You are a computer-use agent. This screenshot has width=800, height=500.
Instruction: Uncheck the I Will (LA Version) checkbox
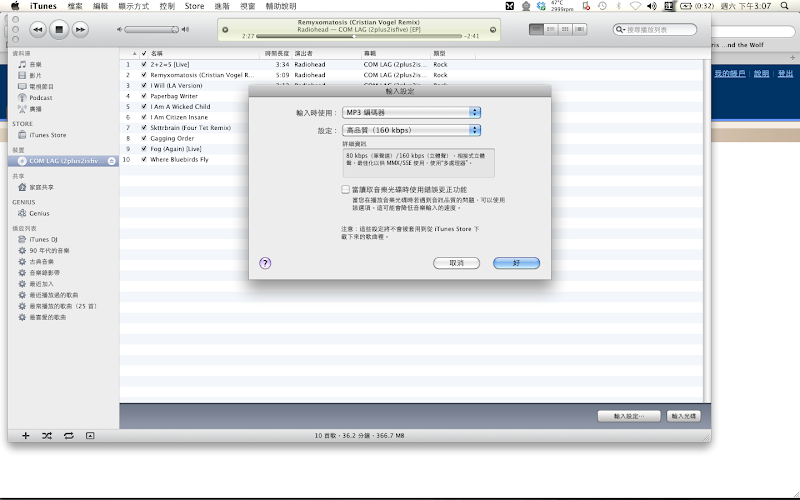[x=144, y=86]
